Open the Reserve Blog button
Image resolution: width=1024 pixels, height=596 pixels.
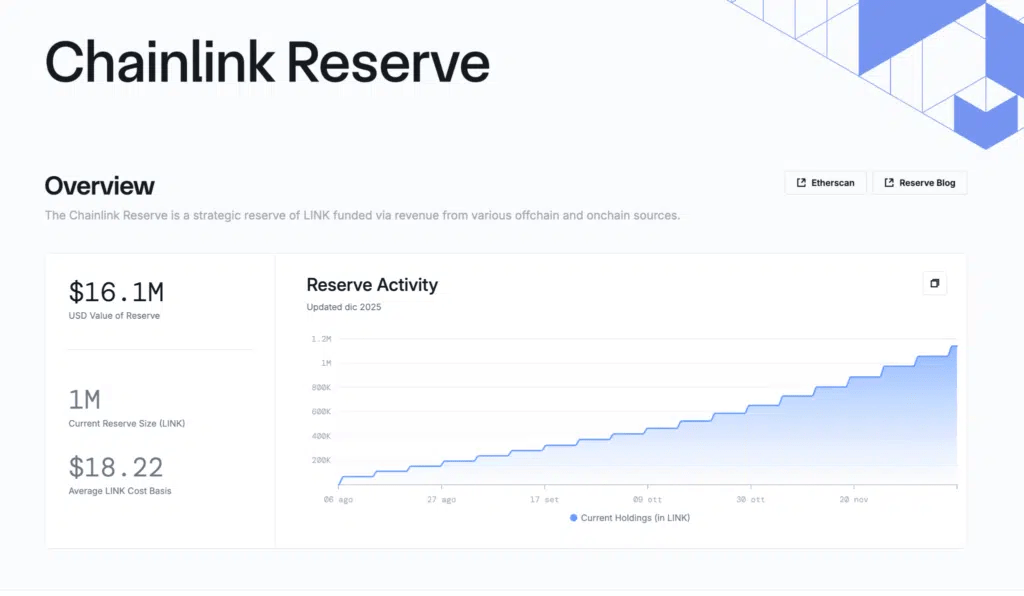(x=920, y=183)
